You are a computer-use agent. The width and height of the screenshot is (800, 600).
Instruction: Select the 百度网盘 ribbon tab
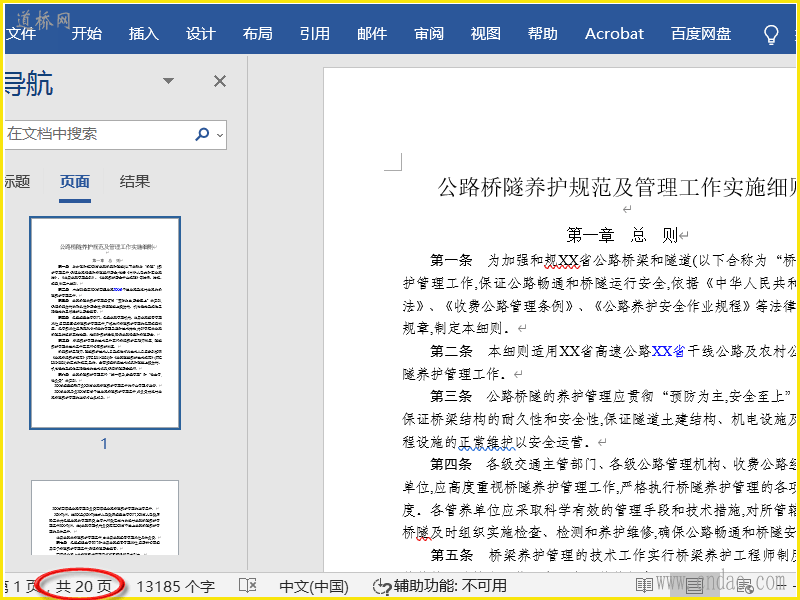[701, 34]
